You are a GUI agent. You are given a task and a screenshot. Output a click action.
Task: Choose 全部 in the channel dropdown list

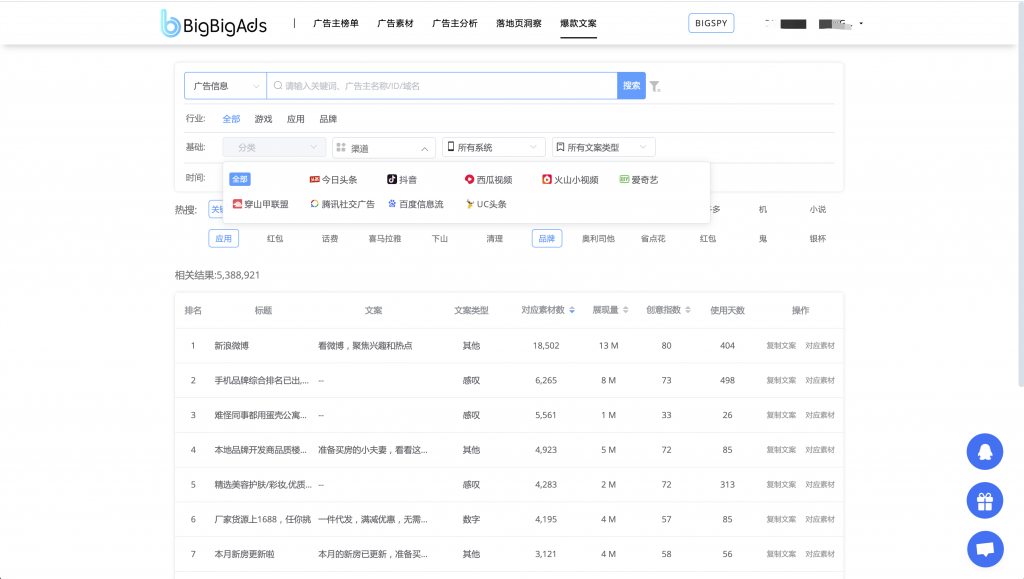(240, 179)
